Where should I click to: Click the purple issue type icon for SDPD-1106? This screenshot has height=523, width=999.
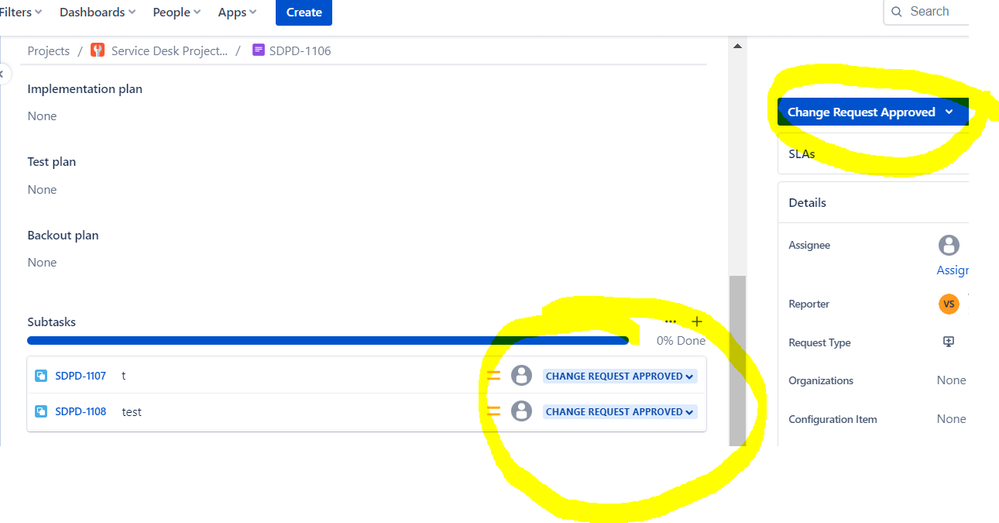coord(258,50)
